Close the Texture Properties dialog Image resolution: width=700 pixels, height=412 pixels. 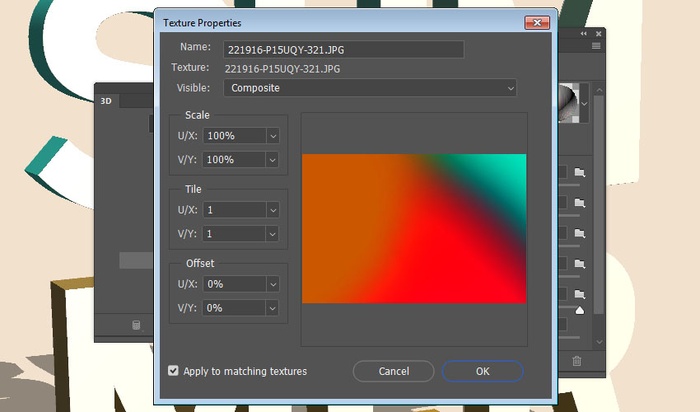537,23
